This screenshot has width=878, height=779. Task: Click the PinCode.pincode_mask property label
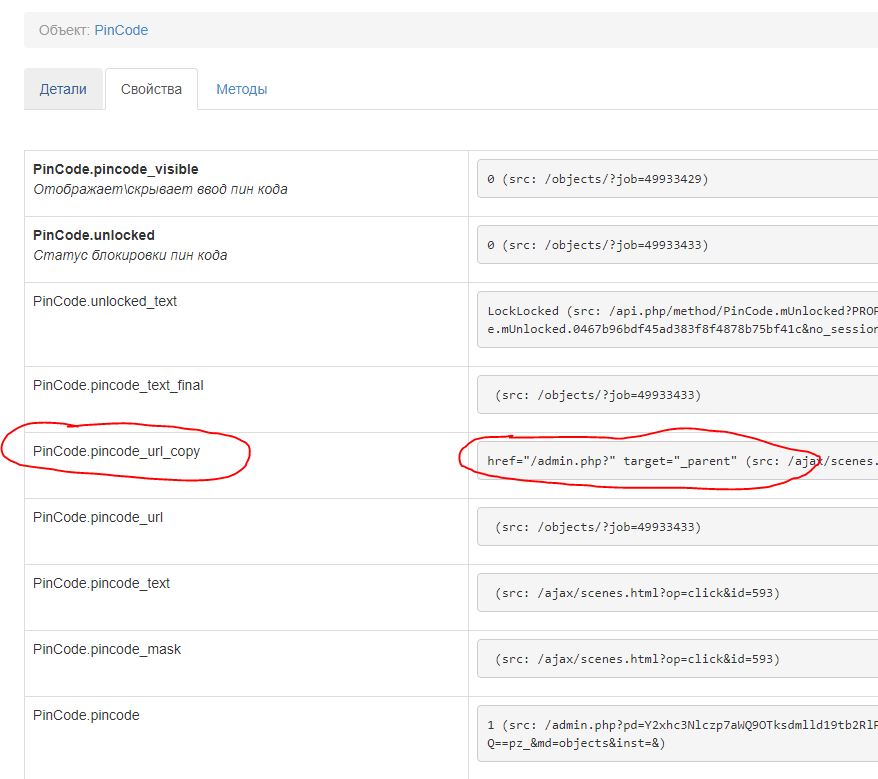(x=107, y=649)
